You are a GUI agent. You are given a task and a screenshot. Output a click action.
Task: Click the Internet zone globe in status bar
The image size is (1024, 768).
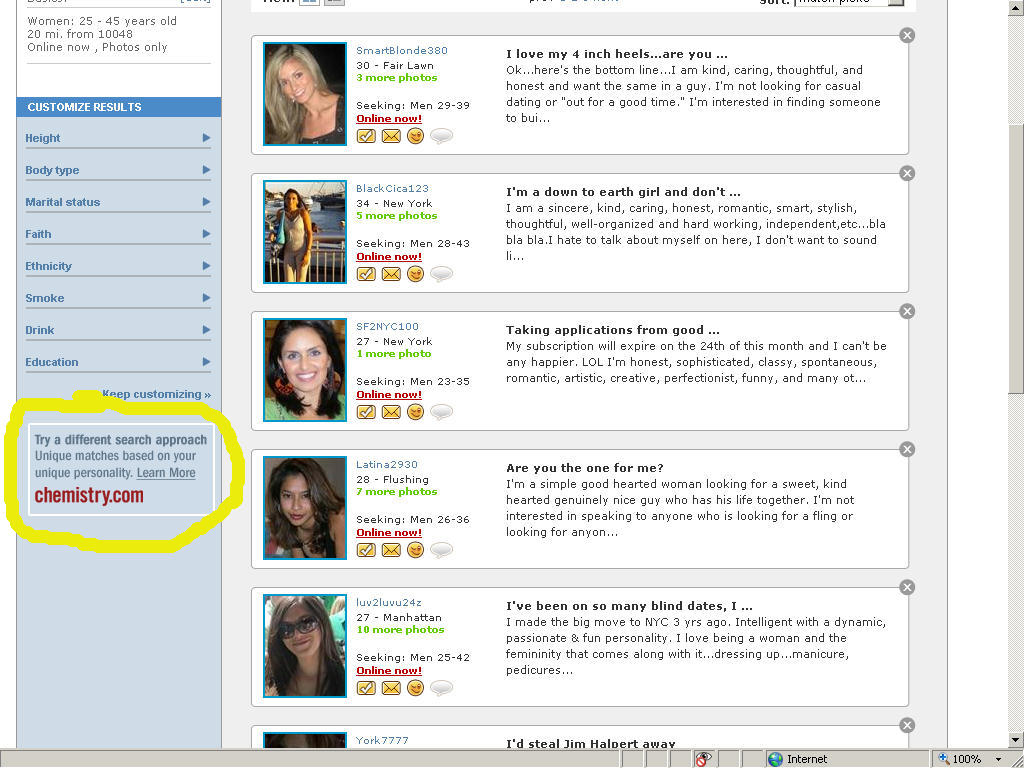(775, 759)
